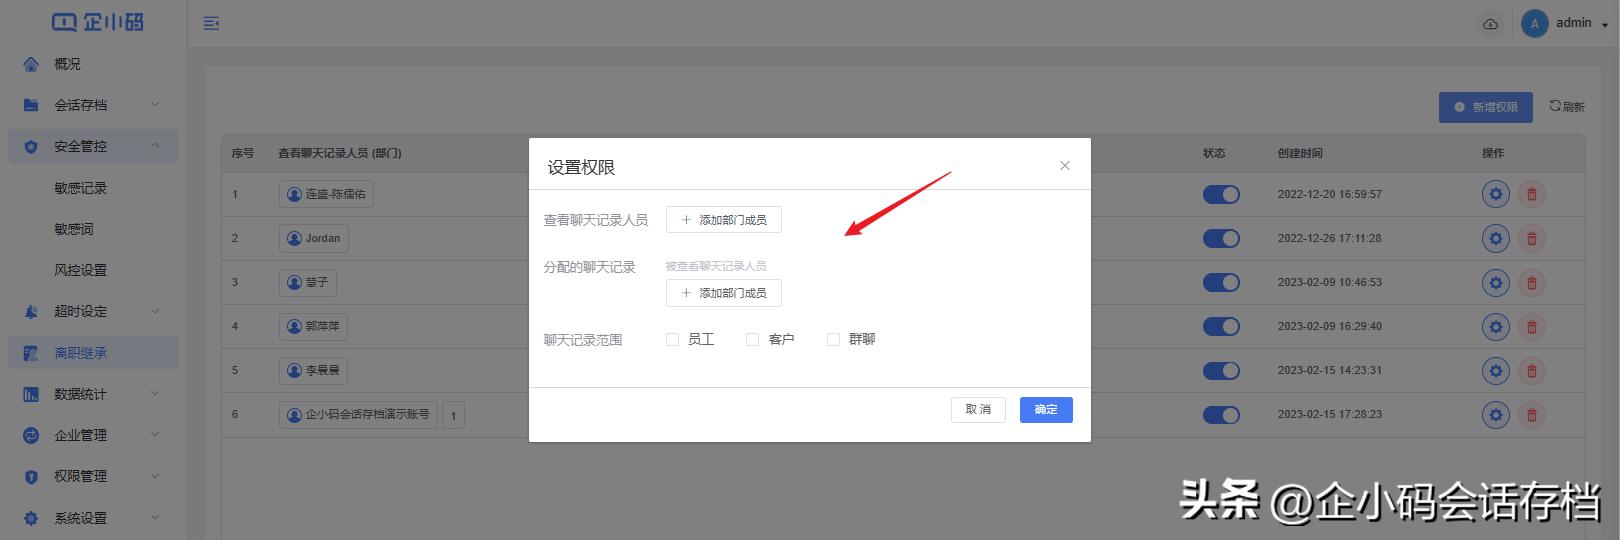This screenshot has width=1620, height=540.
Task: Click the 数据统计 chart icon
Action: click(x=31, y=394)
